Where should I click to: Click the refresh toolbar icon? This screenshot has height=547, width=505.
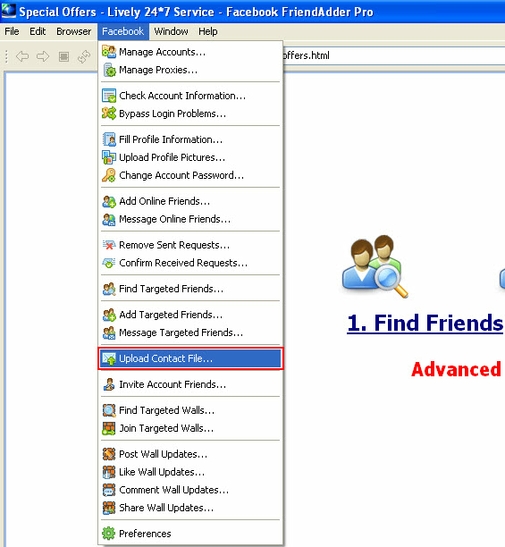click(x=84, y=57)
